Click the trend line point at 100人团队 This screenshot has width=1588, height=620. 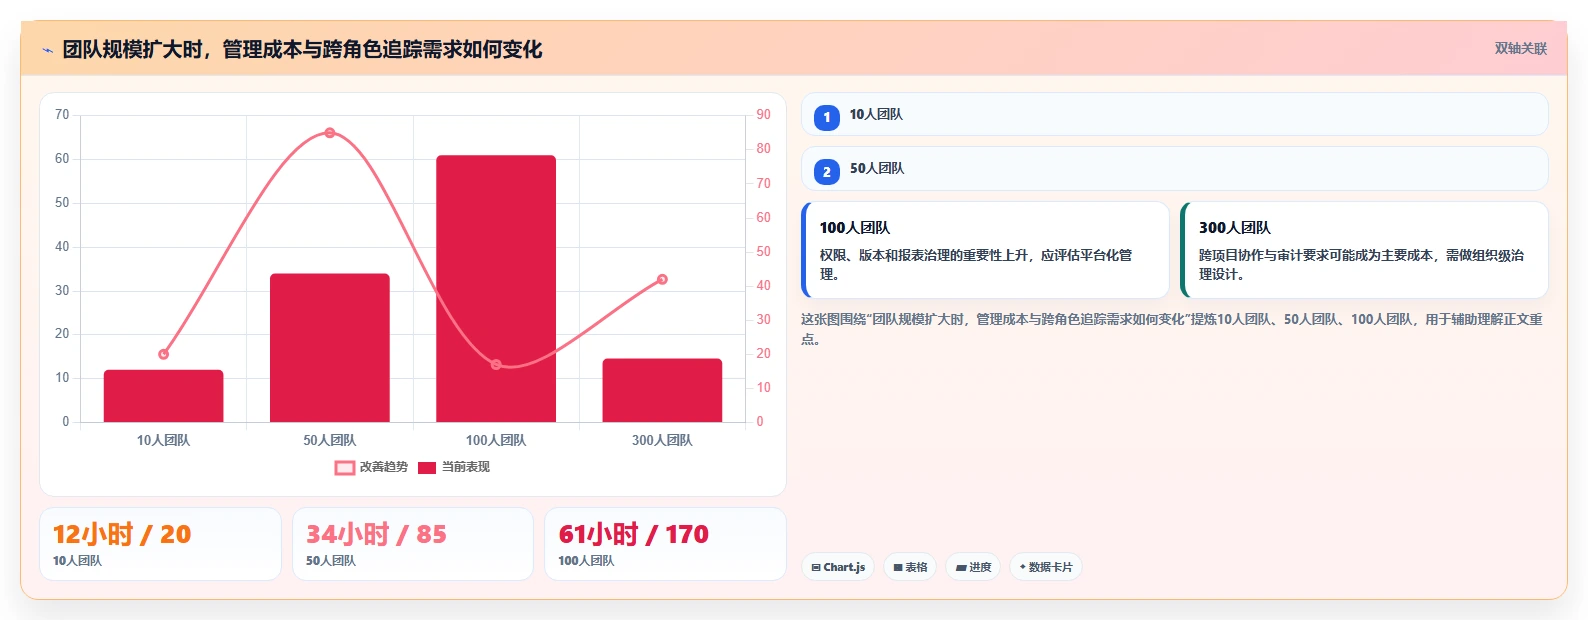click(x=496, y=365)
